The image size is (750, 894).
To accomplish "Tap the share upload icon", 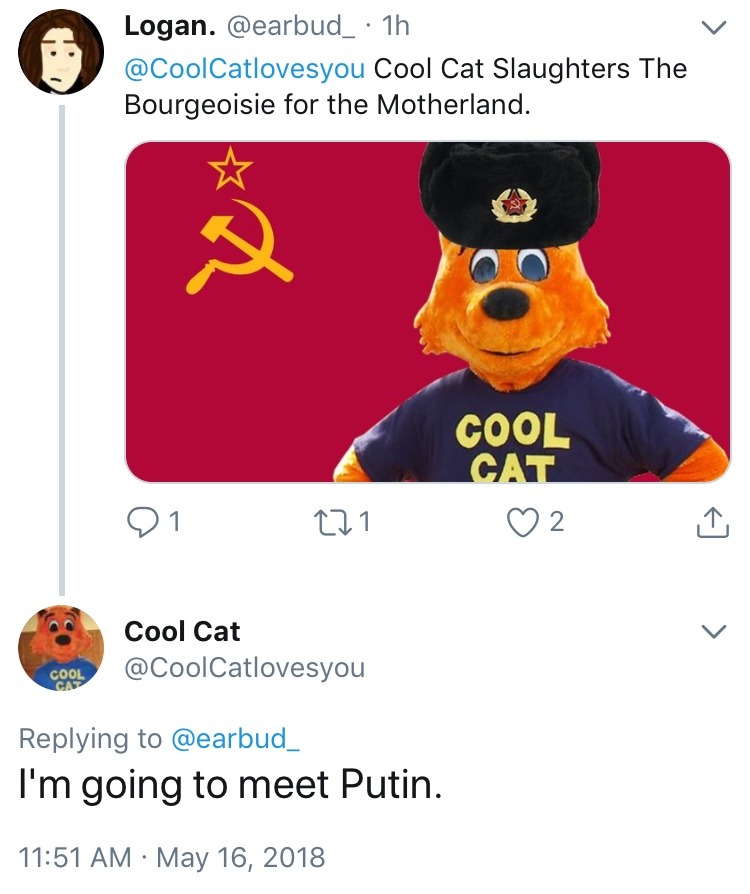I will click(x=708, y=521).
